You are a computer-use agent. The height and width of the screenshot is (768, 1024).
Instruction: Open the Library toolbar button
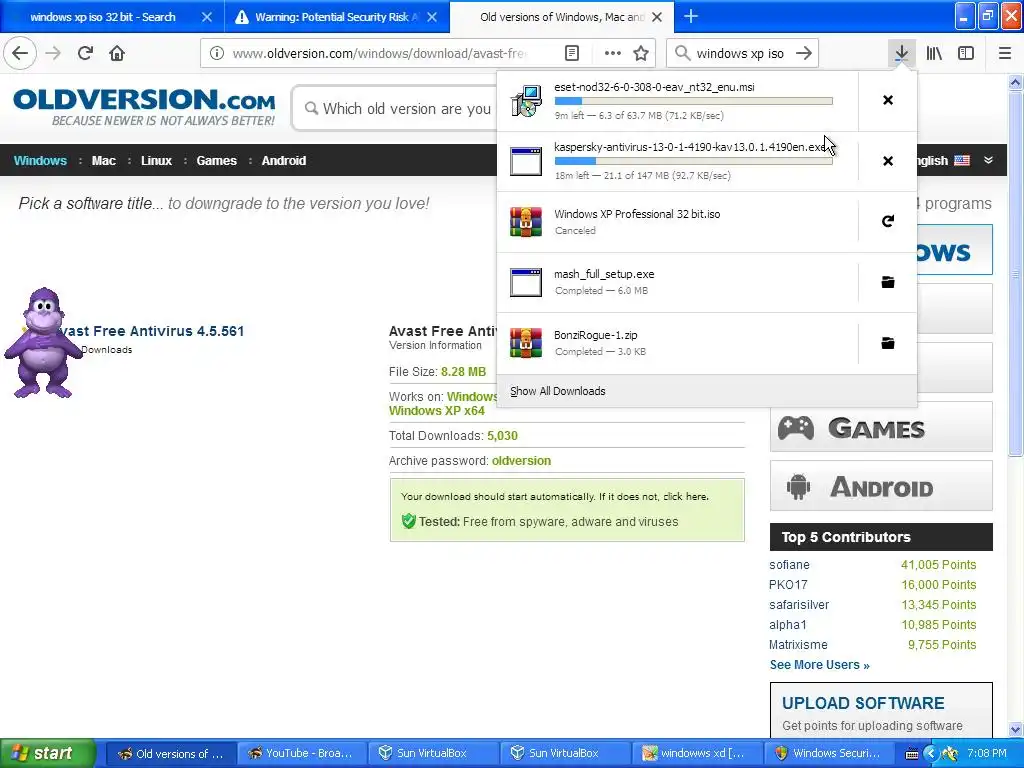[934, 53]
